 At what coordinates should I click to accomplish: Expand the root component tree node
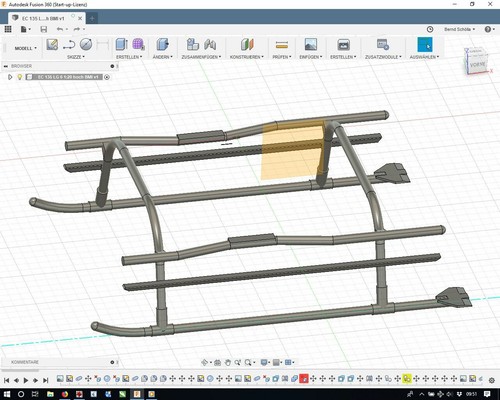point(10,77)
